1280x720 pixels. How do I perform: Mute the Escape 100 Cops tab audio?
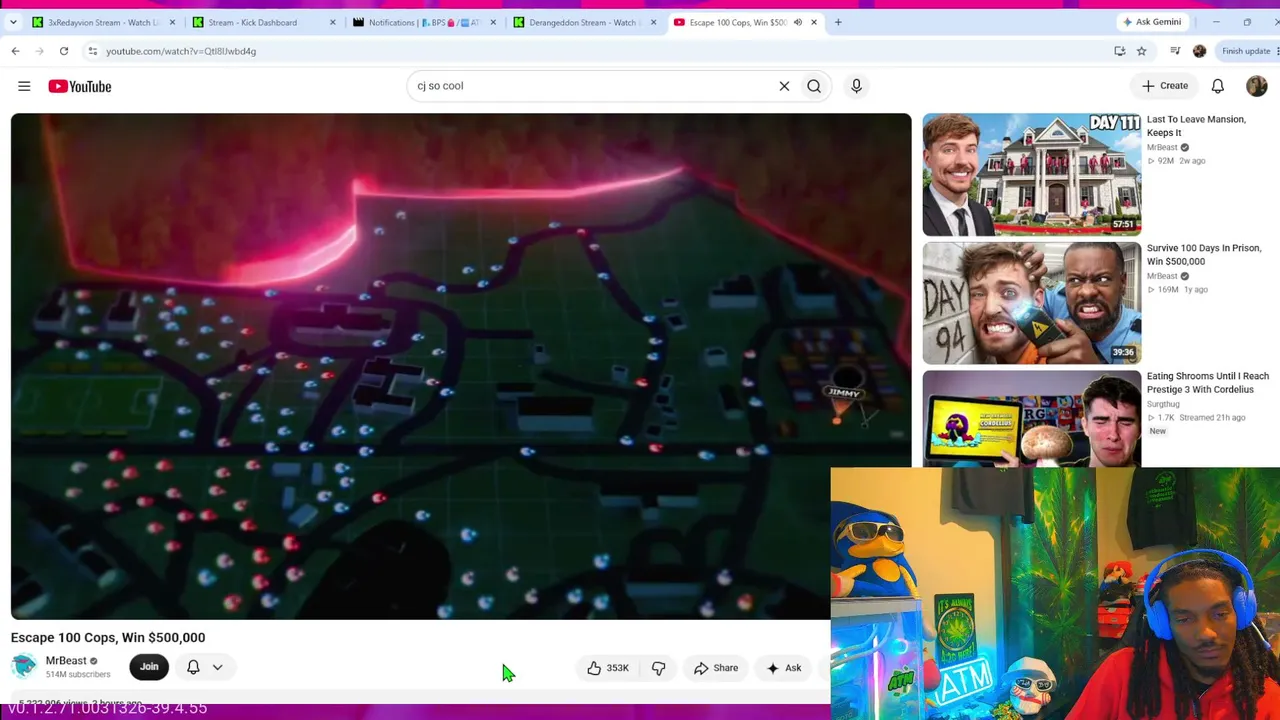[798, 22]
